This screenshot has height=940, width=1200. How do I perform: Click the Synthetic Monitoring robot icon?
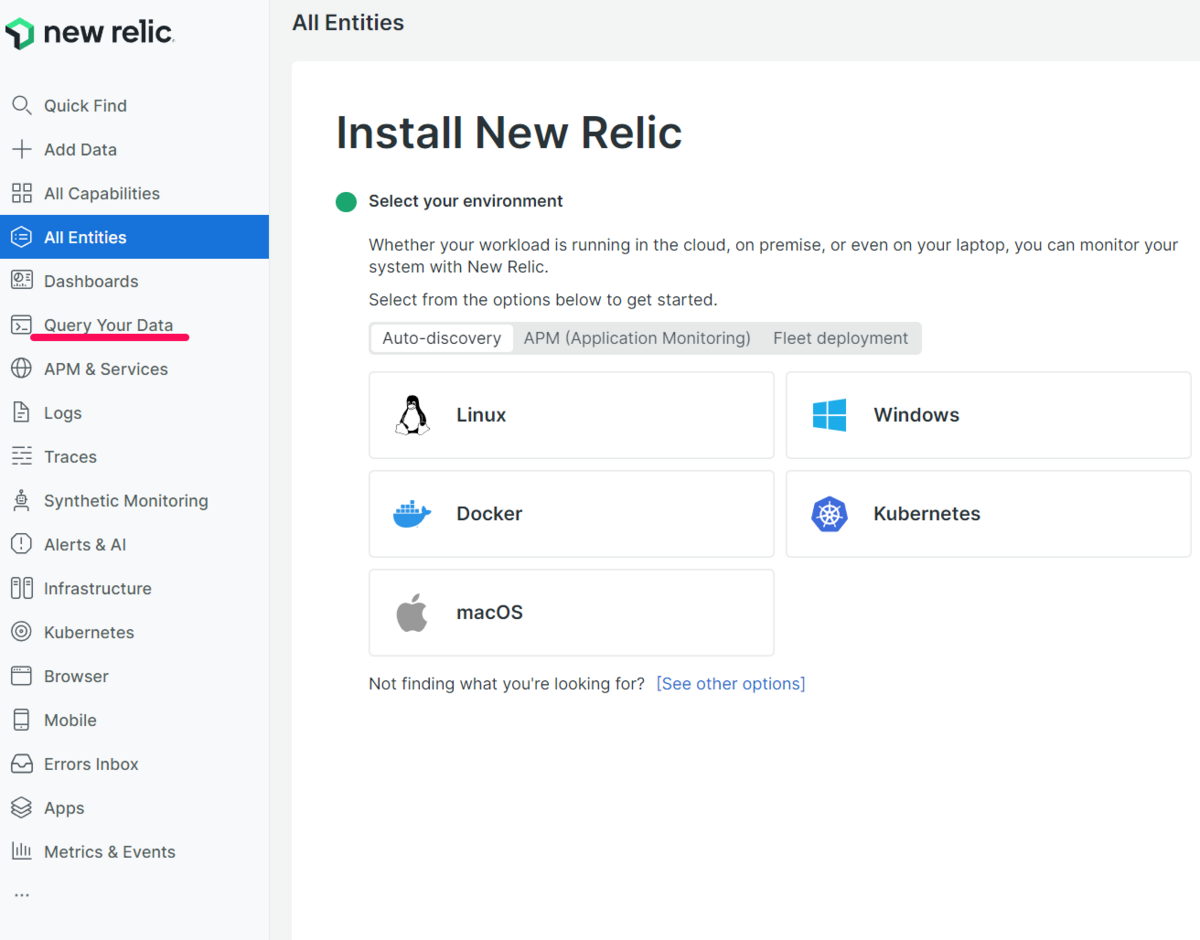pyautogui.click(x=21, y=500)
